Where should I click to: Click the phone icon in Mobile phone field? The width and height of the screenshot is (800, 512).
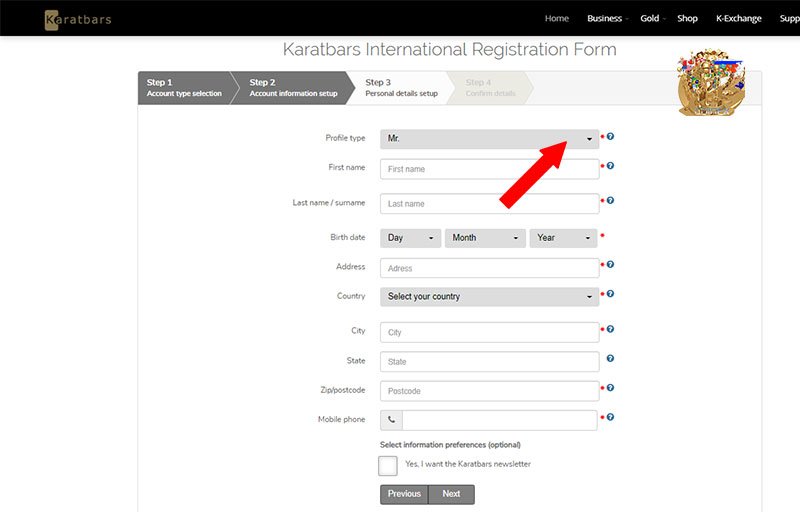(391, 420)
